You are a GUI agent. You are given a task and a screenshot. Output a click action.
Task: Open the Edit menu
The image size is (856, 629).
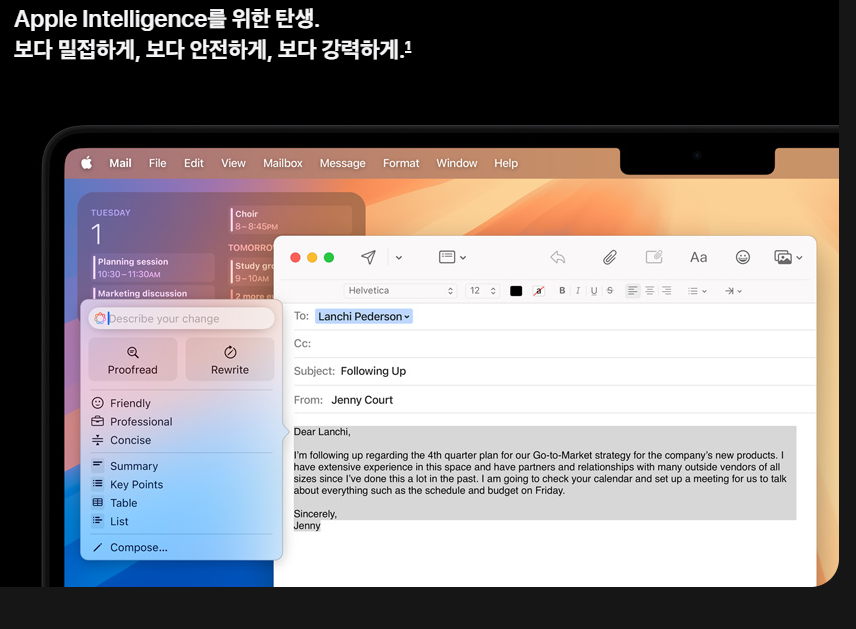point(193,163)
